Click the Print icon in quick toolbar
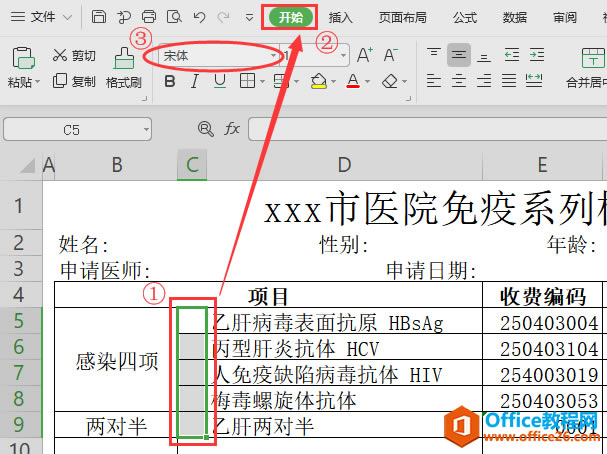The height and width of the screenshot is (454, 607). (x=149, y=17)
